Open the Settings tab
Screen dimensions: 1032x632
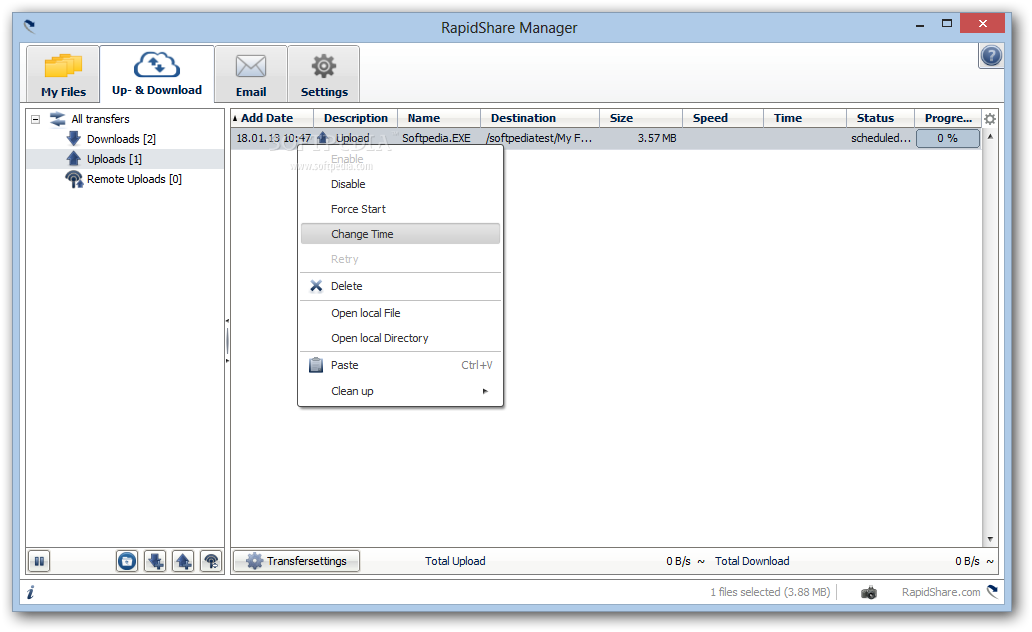pyautogui.click(x=324, y=74)
